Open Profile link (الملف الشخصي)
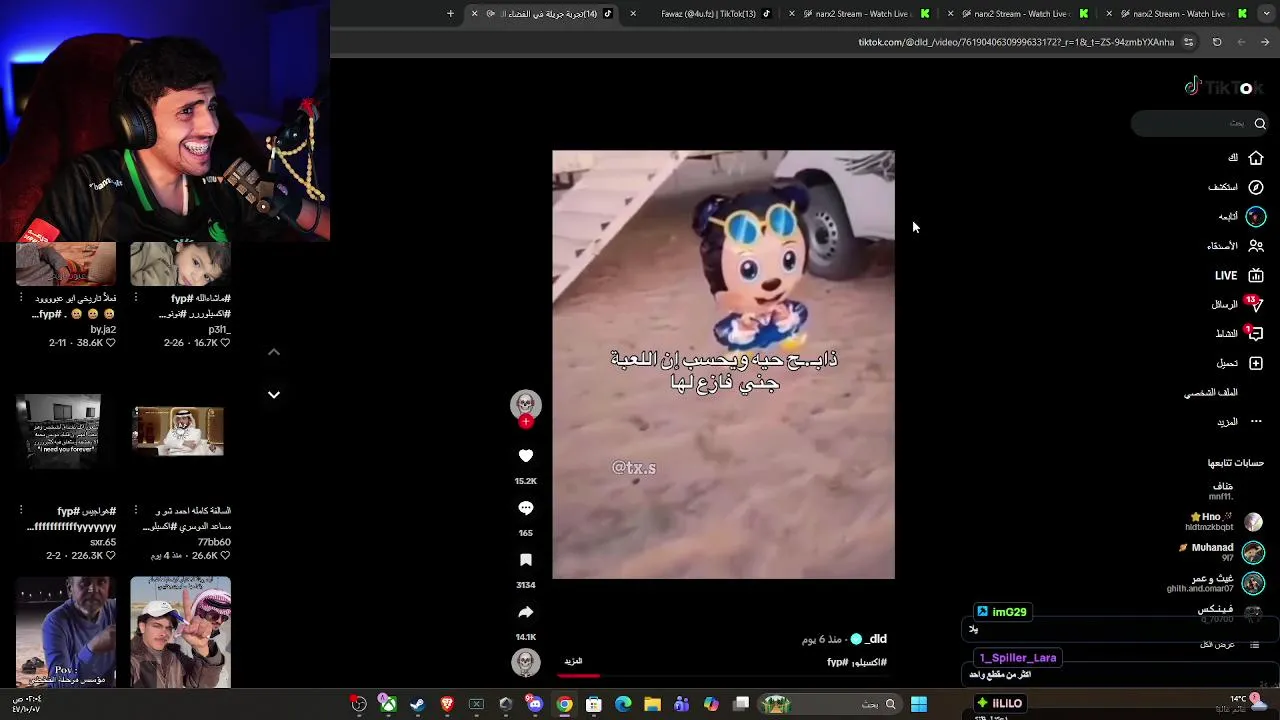Screen dimensions: 1280x720 click(x=1211, y=392)
